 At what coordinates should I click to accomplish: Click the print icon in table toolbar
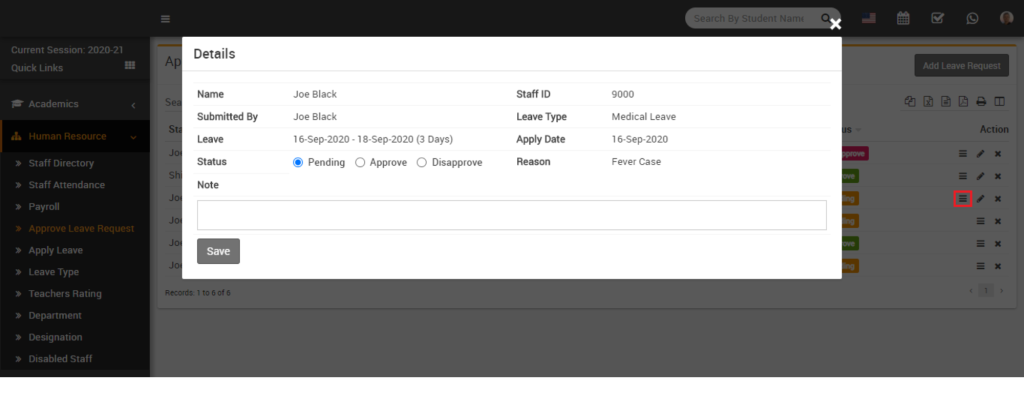(981, 101)
